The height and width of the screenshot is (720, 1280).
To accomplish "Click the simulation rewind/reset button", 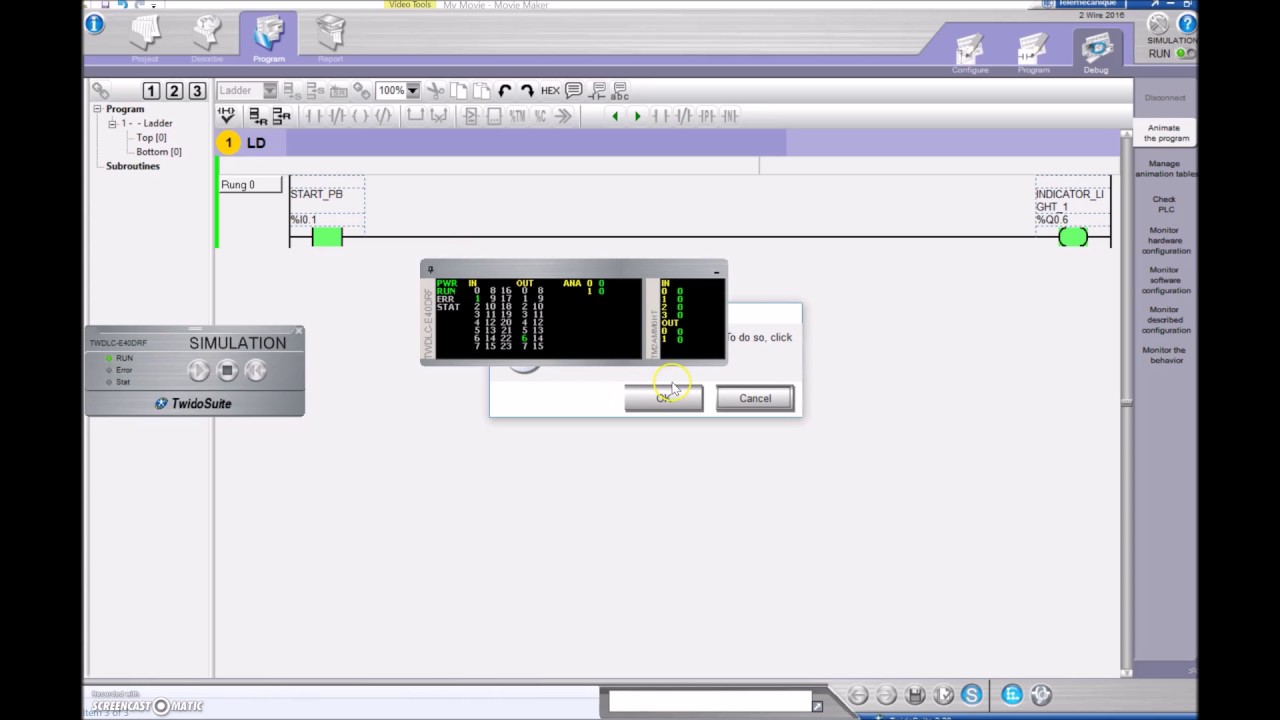I will [255, 371].
